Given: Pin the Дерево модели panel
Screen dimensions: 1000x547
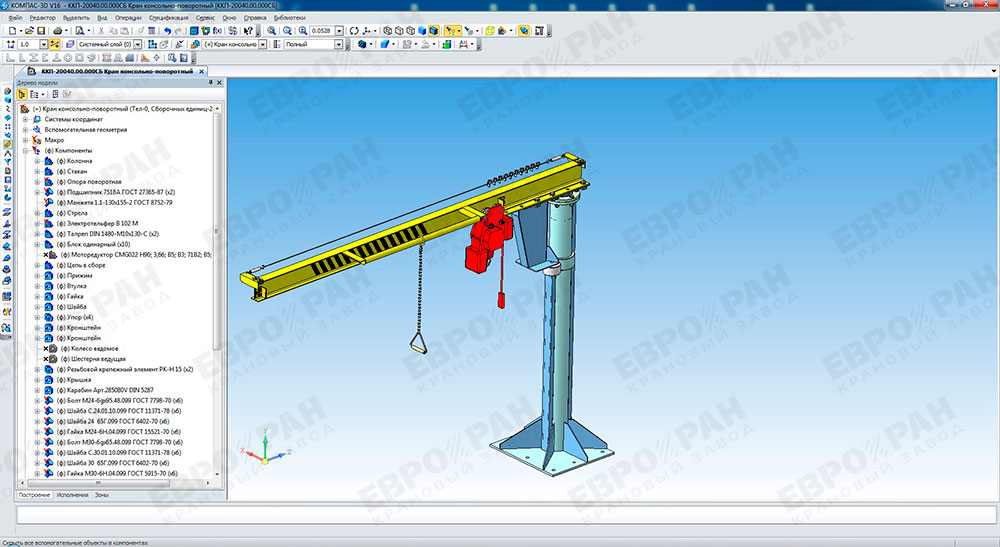Looking at the screenshot, I should pos(210,83).
